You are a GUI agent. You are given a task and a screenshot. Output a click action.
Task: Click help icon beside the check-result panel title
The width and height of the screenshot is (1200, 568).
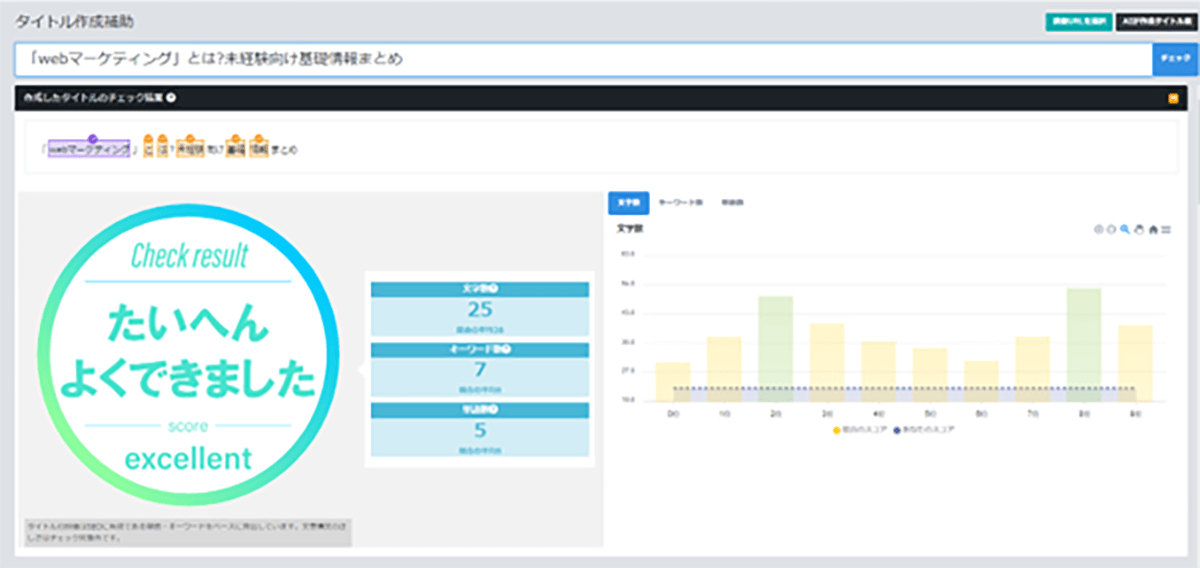point(172,98)
